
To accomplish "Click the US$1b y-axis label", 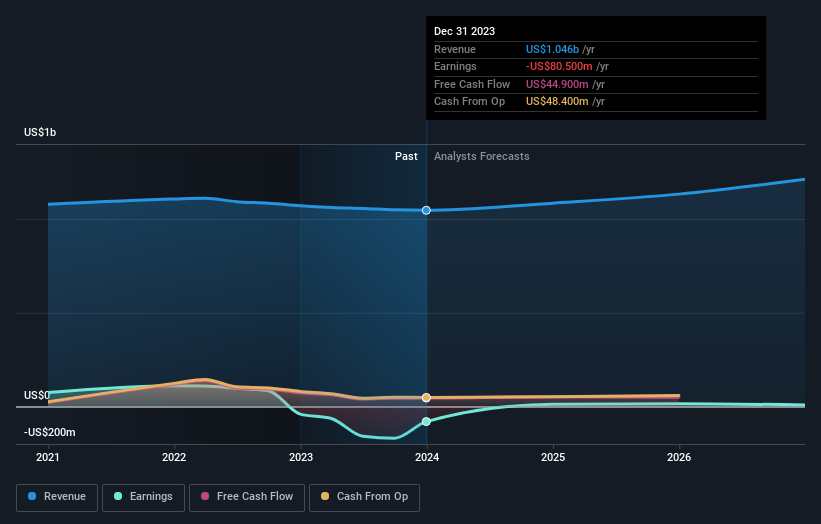I will click(x=40, y=132).
